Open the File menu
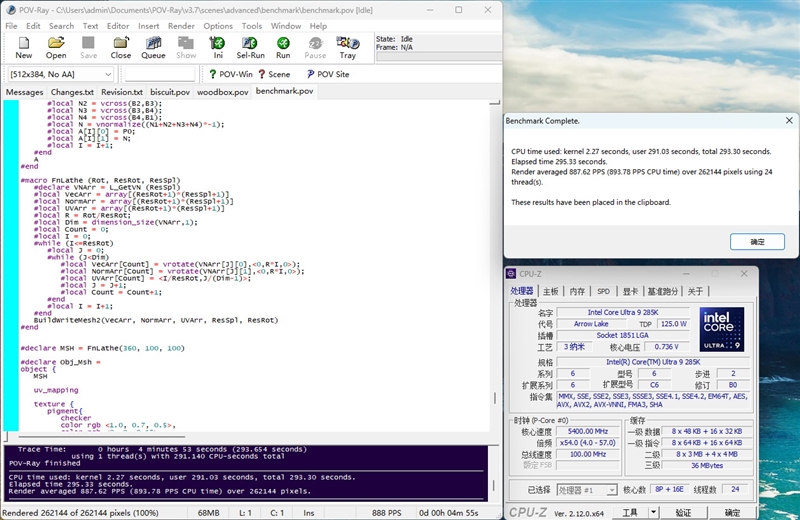 11,26
